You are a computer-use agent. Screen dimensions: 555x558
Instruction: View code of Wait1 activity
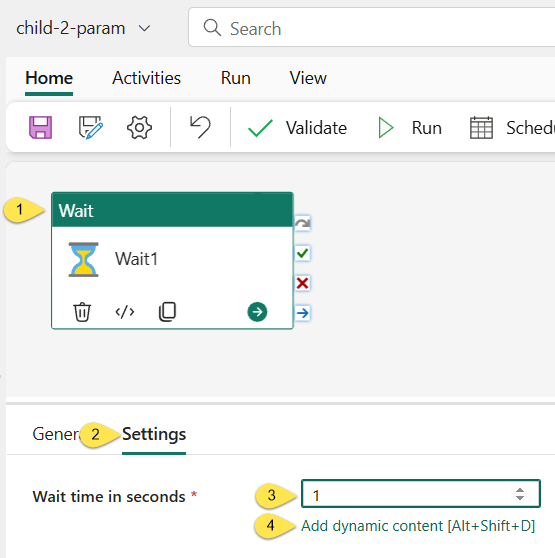[x=125, y=312]
